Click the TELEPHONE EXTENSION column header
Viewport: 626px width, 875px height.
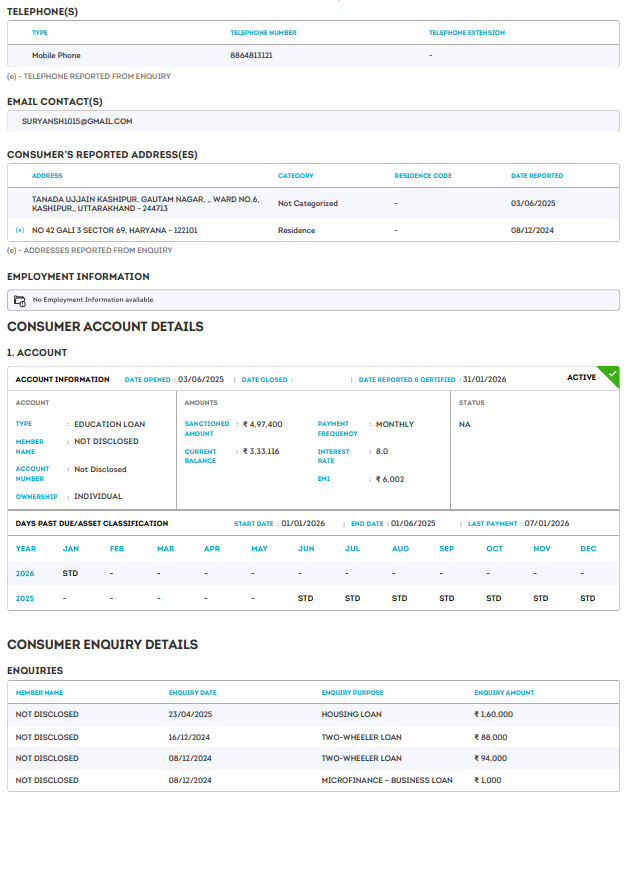tap(467, 33)
